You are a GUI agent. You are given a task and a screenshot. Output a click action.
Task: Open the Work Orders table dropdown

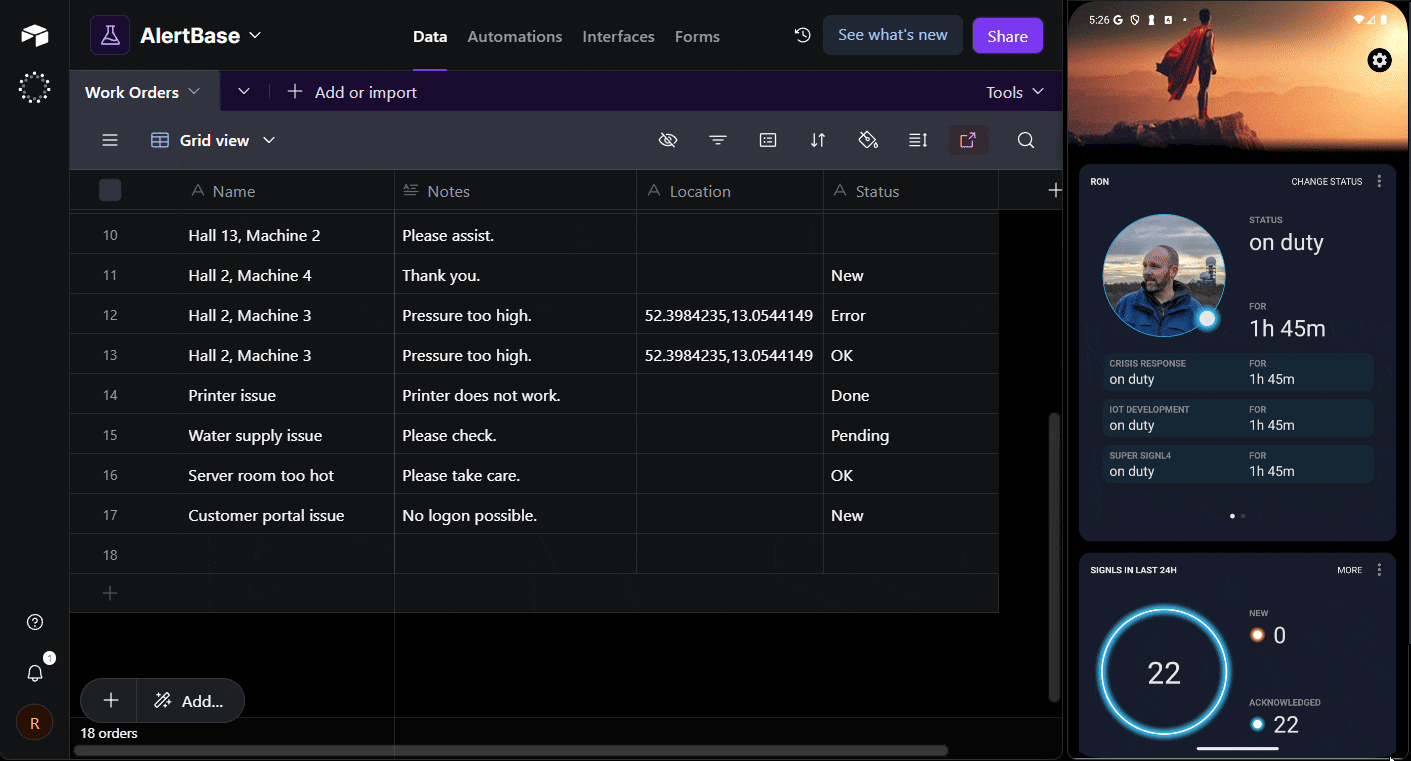(194, 91)
